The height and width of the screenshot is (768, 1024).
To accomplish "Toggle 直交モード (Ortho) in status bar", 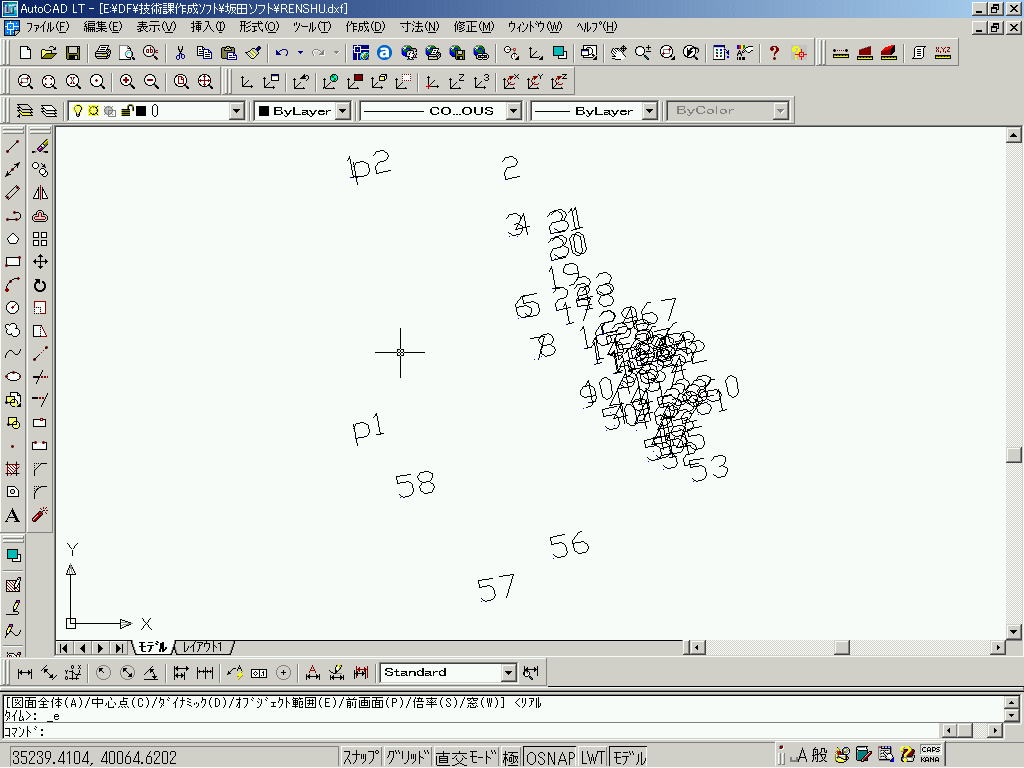I will pyautogui.click(x=465, y=757).
